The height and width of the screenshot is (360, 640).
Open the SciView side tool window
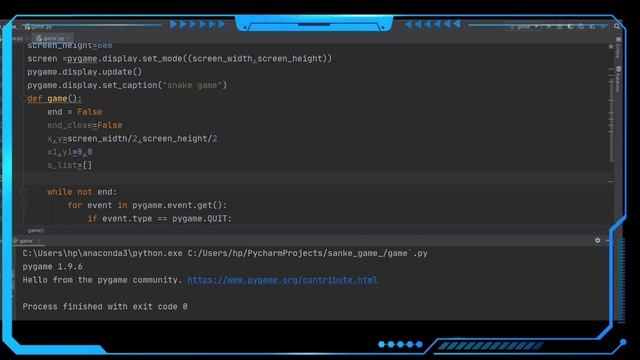point(618,49)
